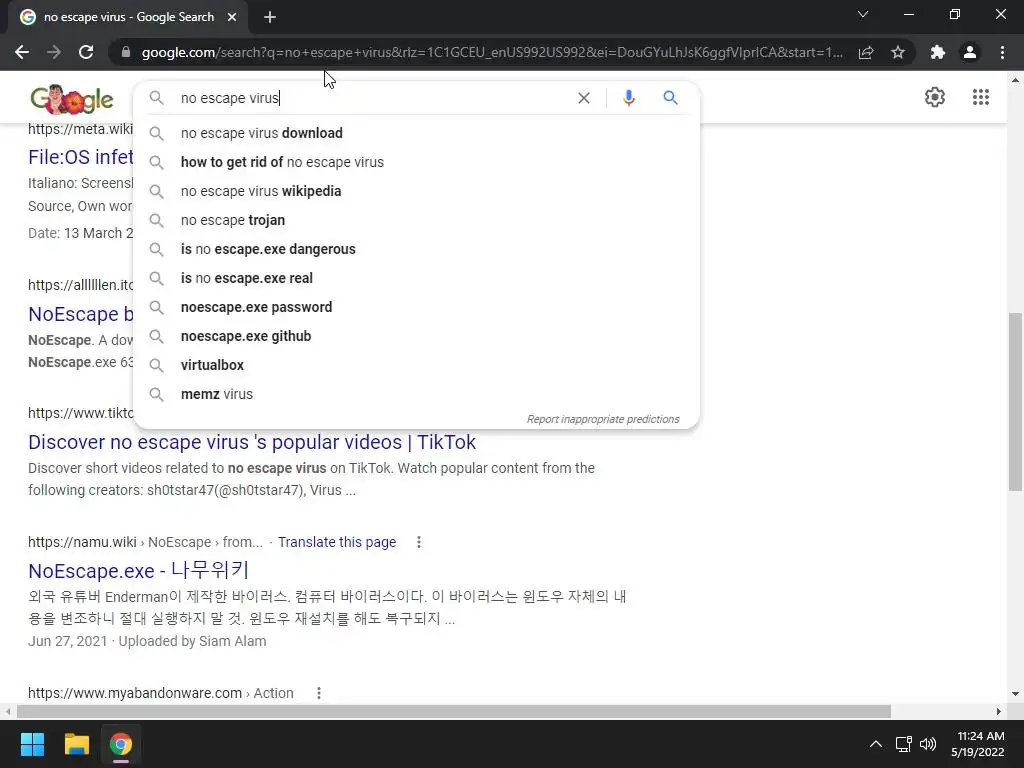Image resolution: width=1024 pixels, height=768 pixels.
Task: Go back to the previous page
Action: click(22, 52)
